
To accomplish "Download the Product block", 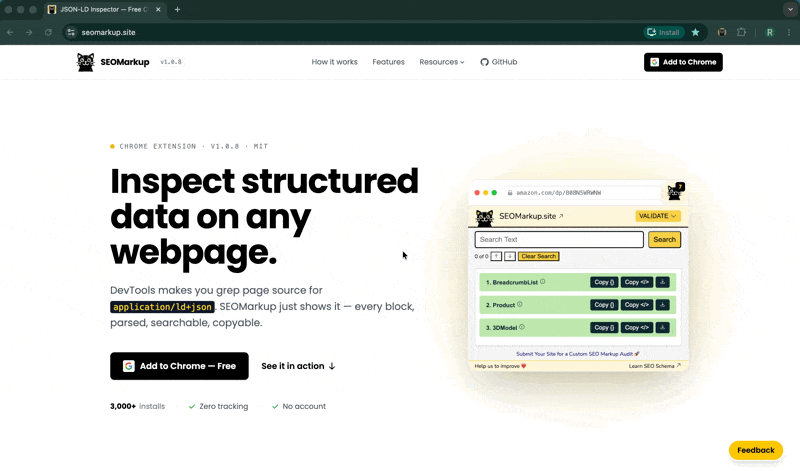I will pyautogui.click(x=662, y=305).
